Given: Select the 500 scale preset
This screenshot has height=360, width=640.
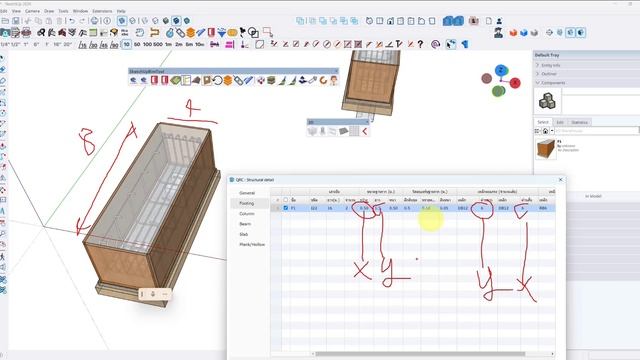Looking at the screenshot, I should point(158,44).
